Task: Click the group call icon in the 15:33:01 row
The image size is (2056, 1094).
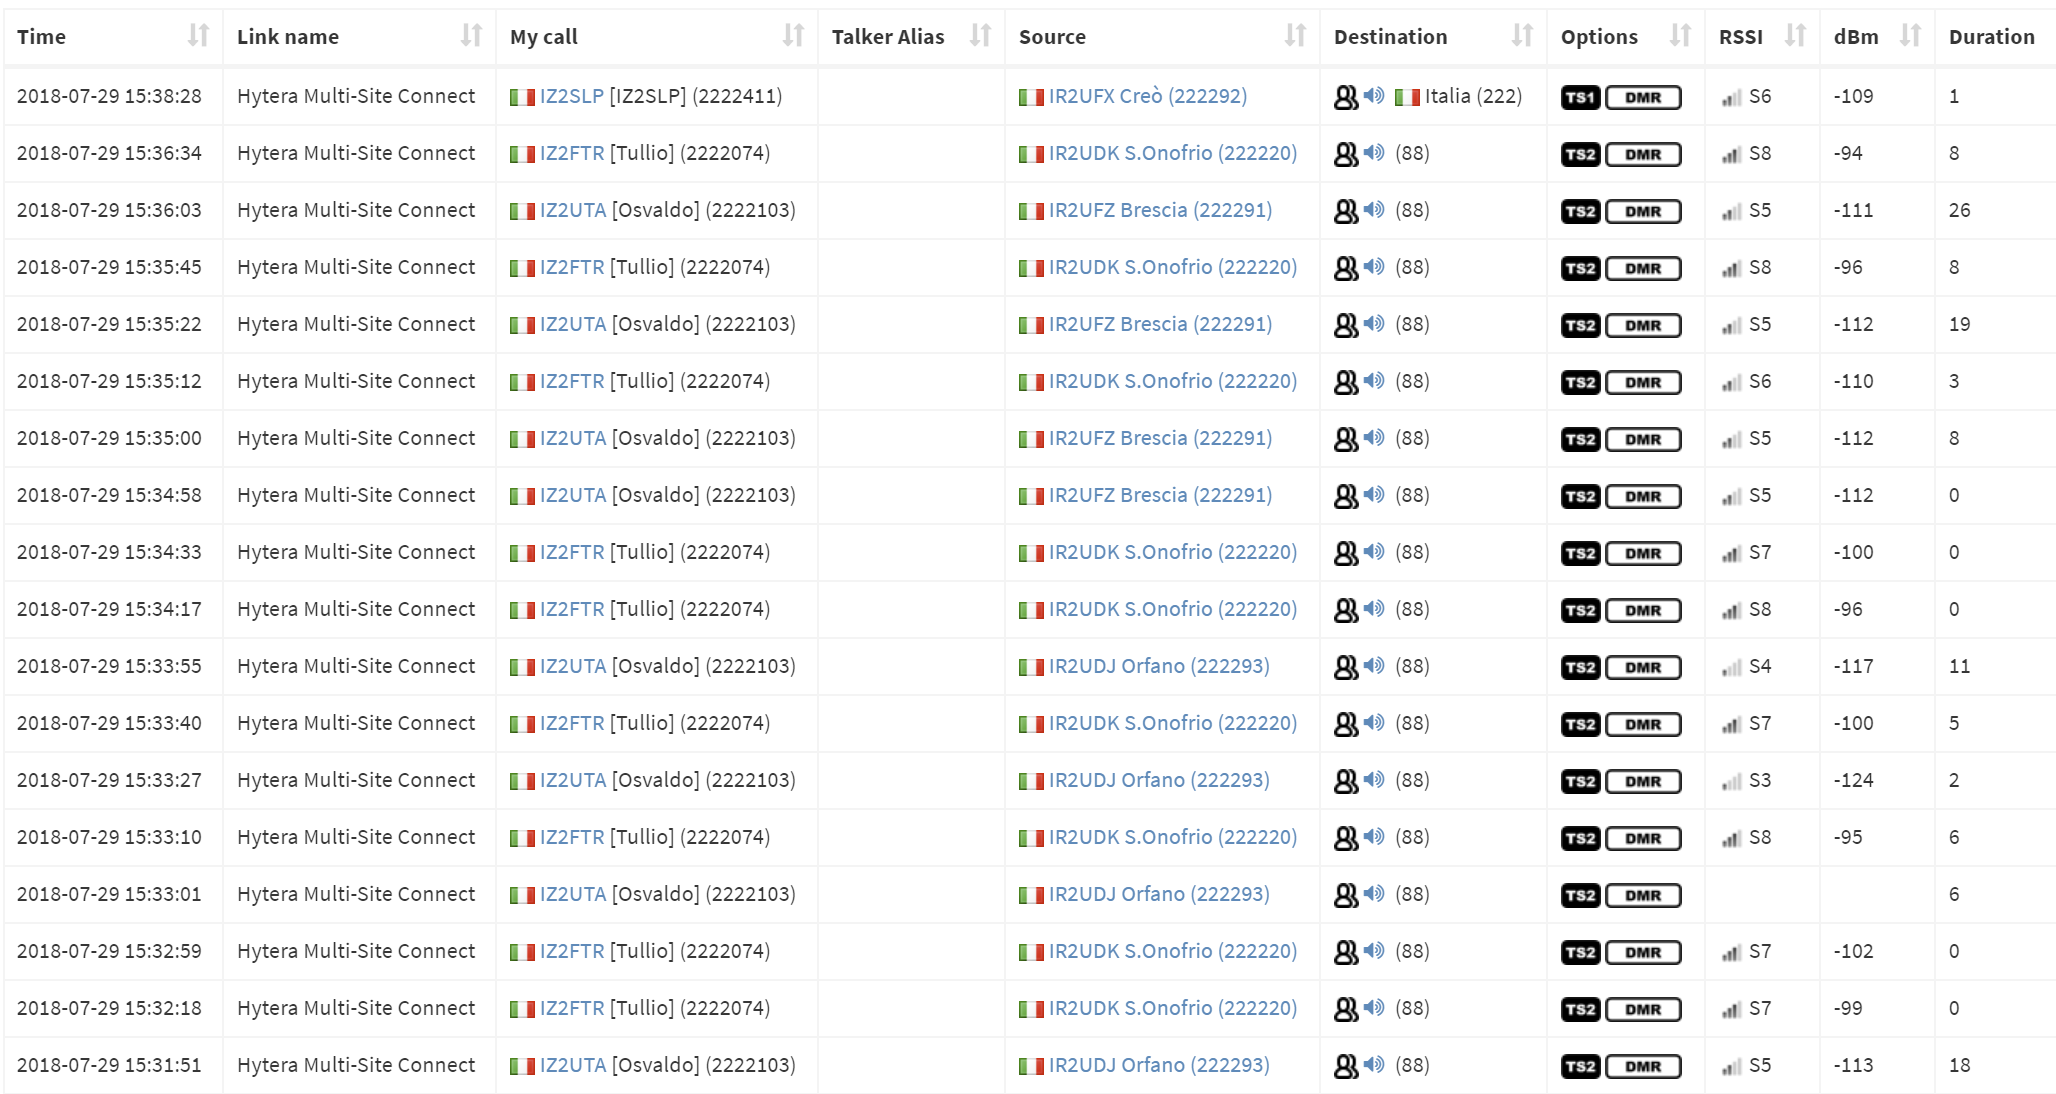Action: pos(1346,895)
